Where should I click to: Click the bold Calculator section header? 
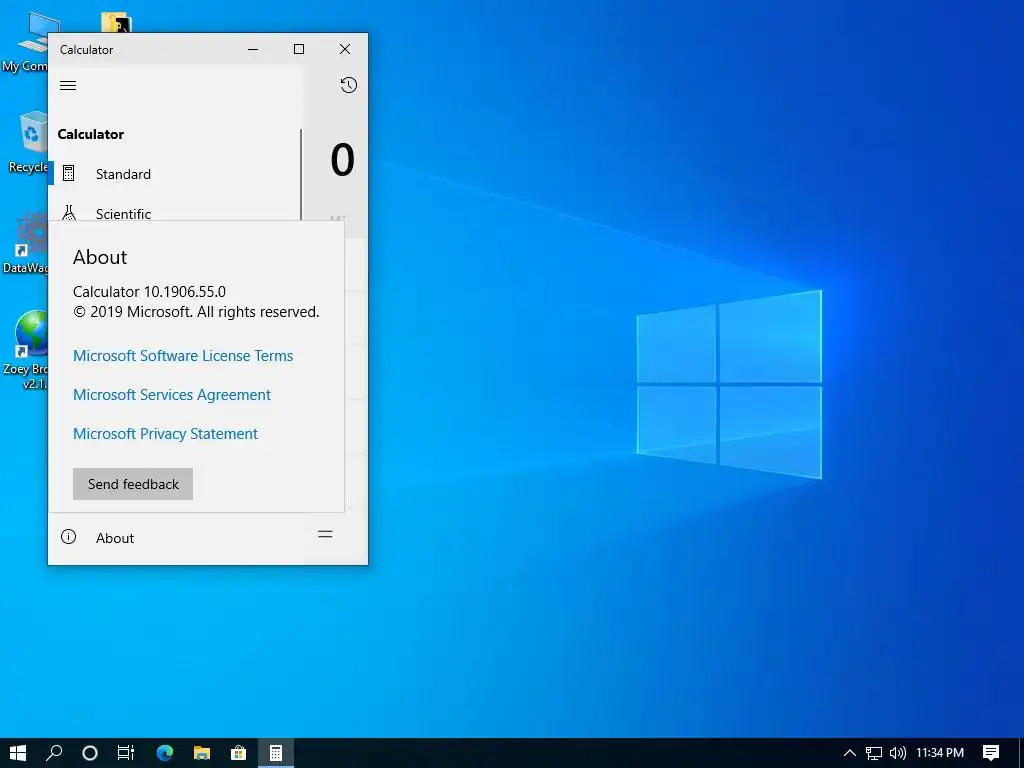[x=90, y=134]
